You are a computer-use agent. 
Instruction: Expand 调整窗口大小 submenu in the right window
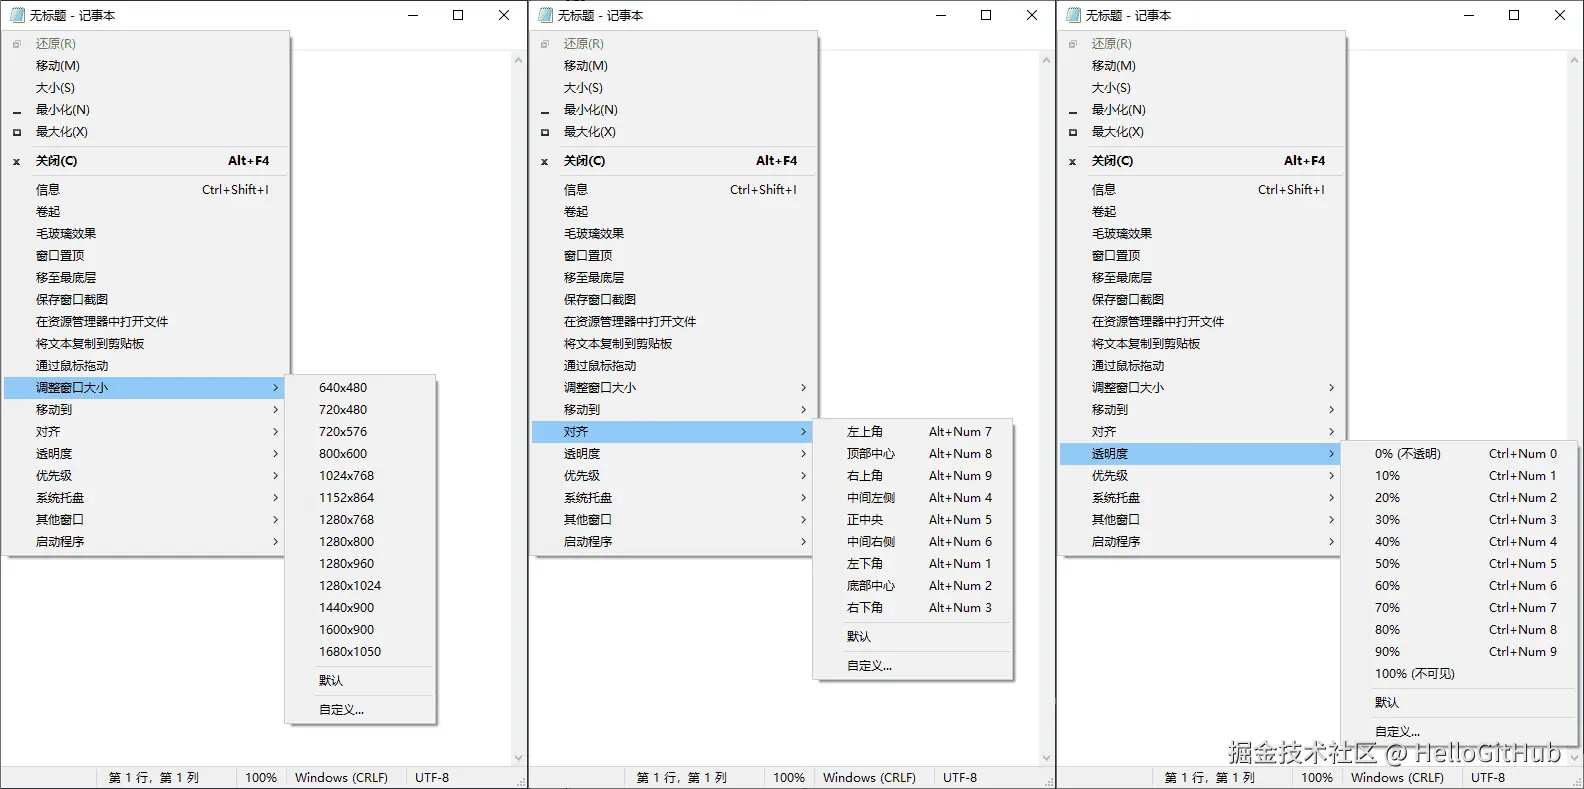[1203, 388]
